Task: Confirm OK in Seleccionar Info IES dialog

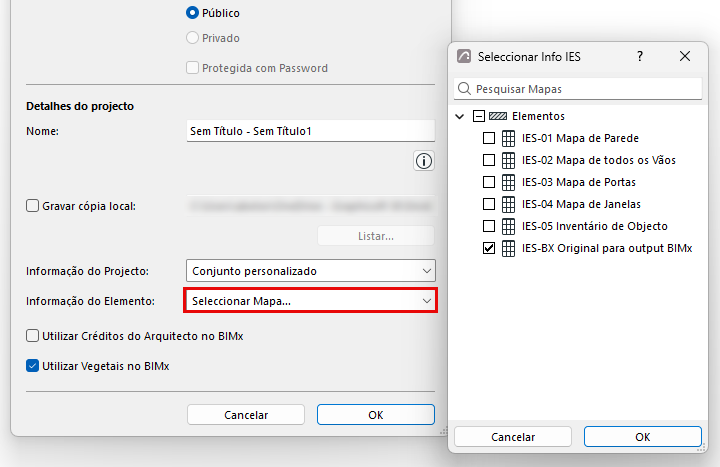Action: coord(643,437)
